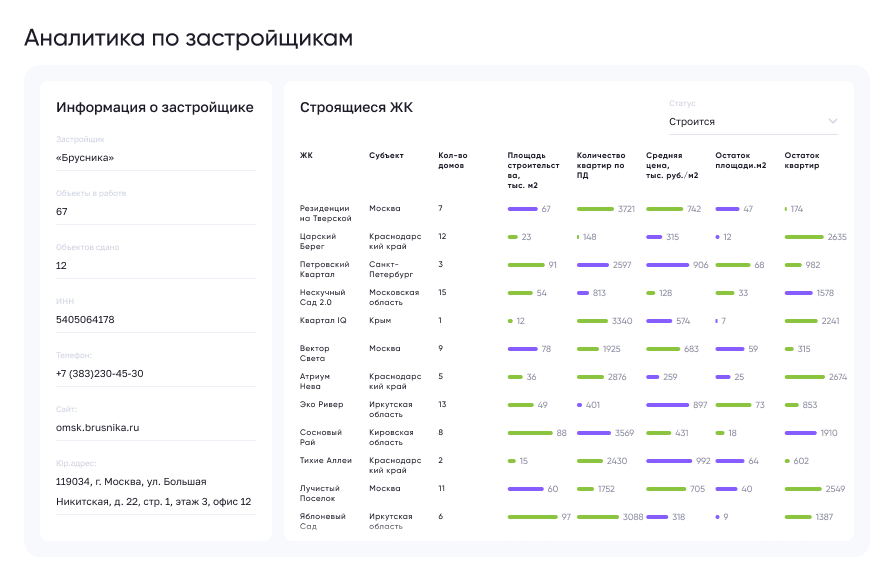Click the green apartments bar valued 3721
This screenshot has height=581, width=894.
coord(595,209)
